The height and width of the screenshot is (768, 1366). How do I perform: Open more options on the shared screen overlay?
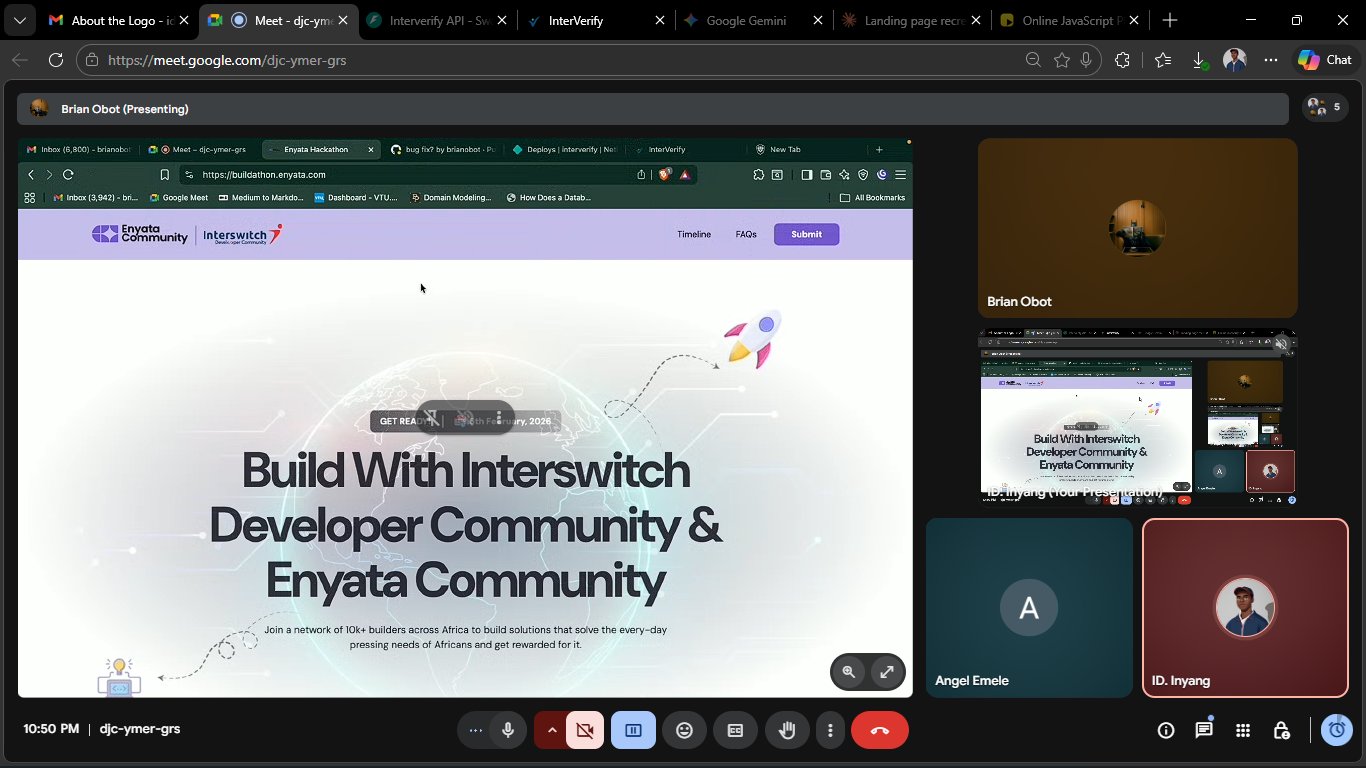coord(498,417)
